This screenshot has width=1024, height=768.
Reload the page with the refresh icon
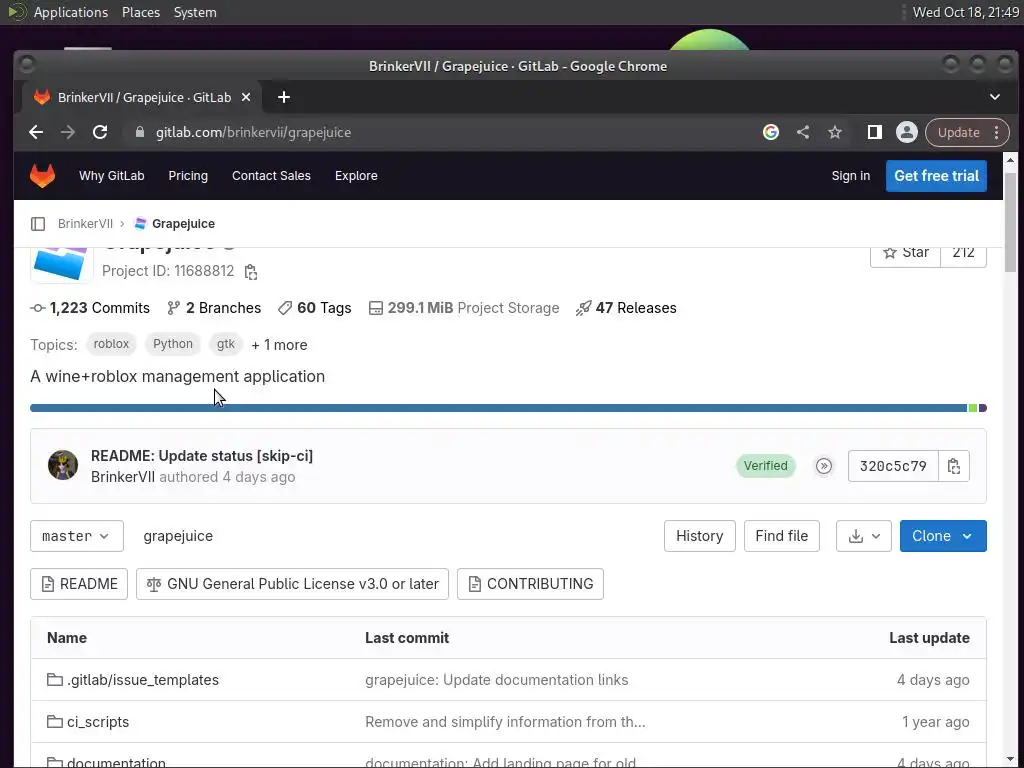pos(100,133)
